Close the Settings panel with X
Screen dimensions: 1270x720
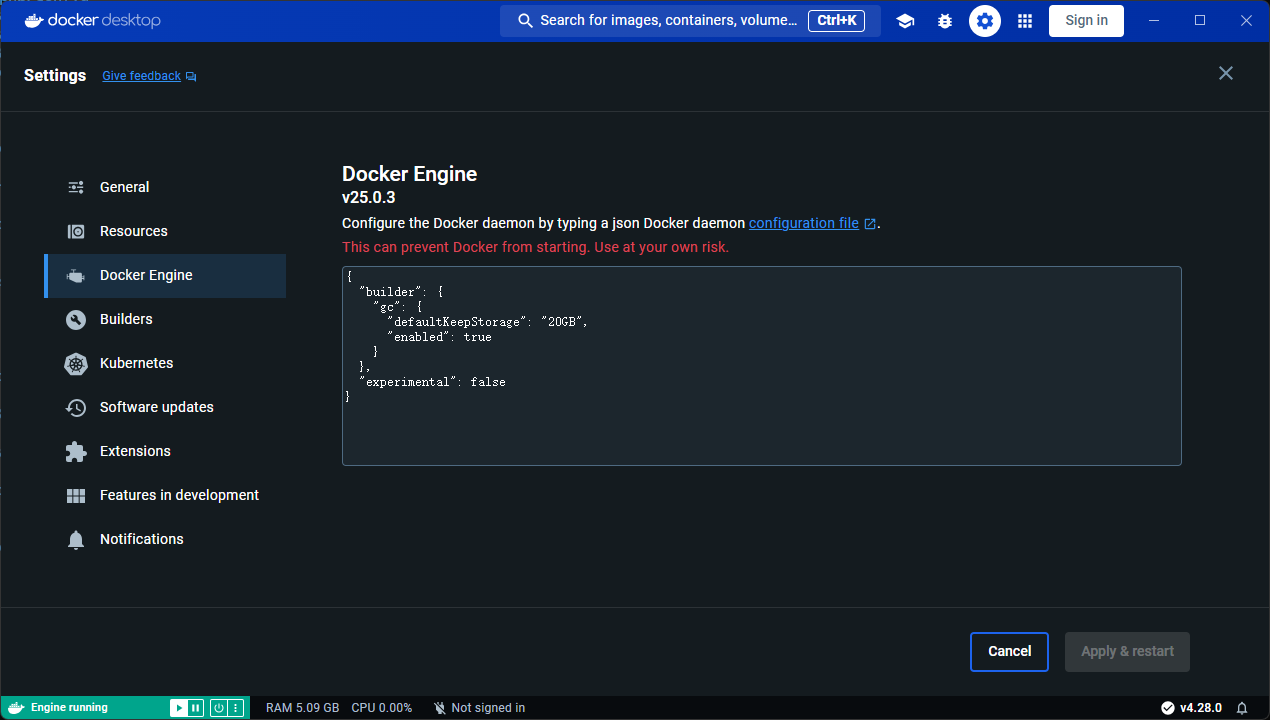(1226, 73)
